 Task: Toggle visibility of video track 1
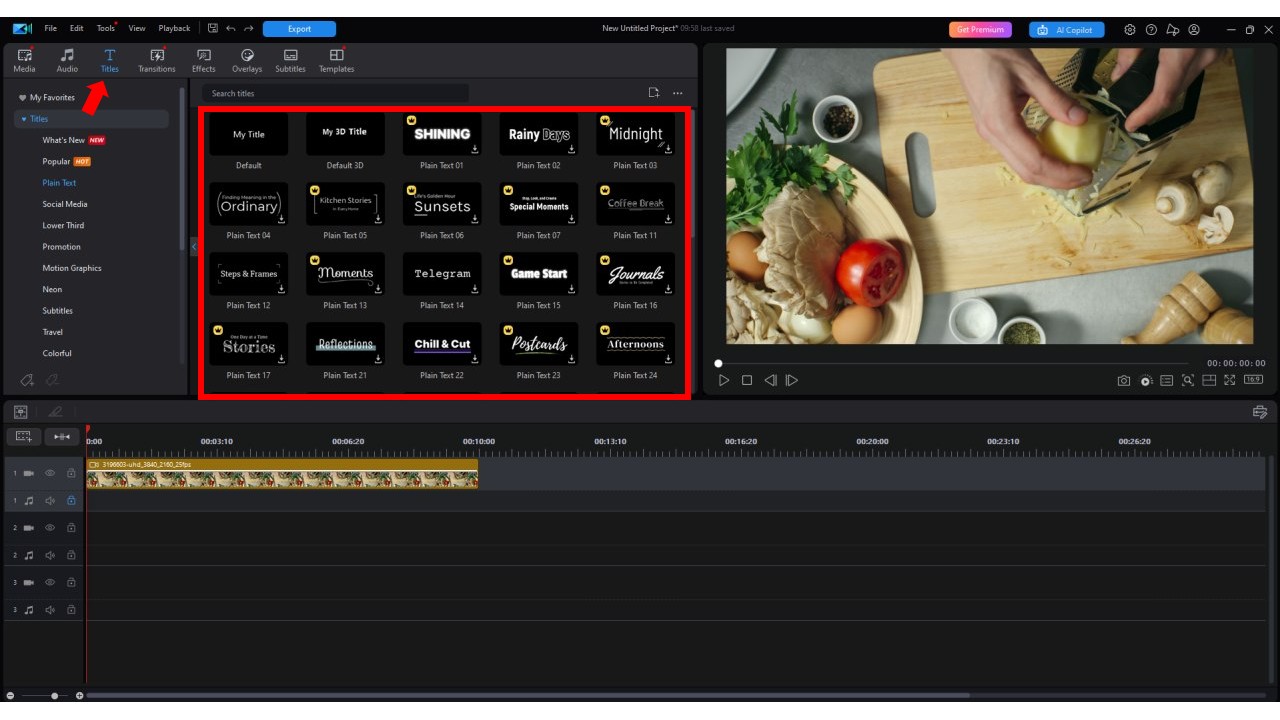pyautogui.click(x=50, y=473)
